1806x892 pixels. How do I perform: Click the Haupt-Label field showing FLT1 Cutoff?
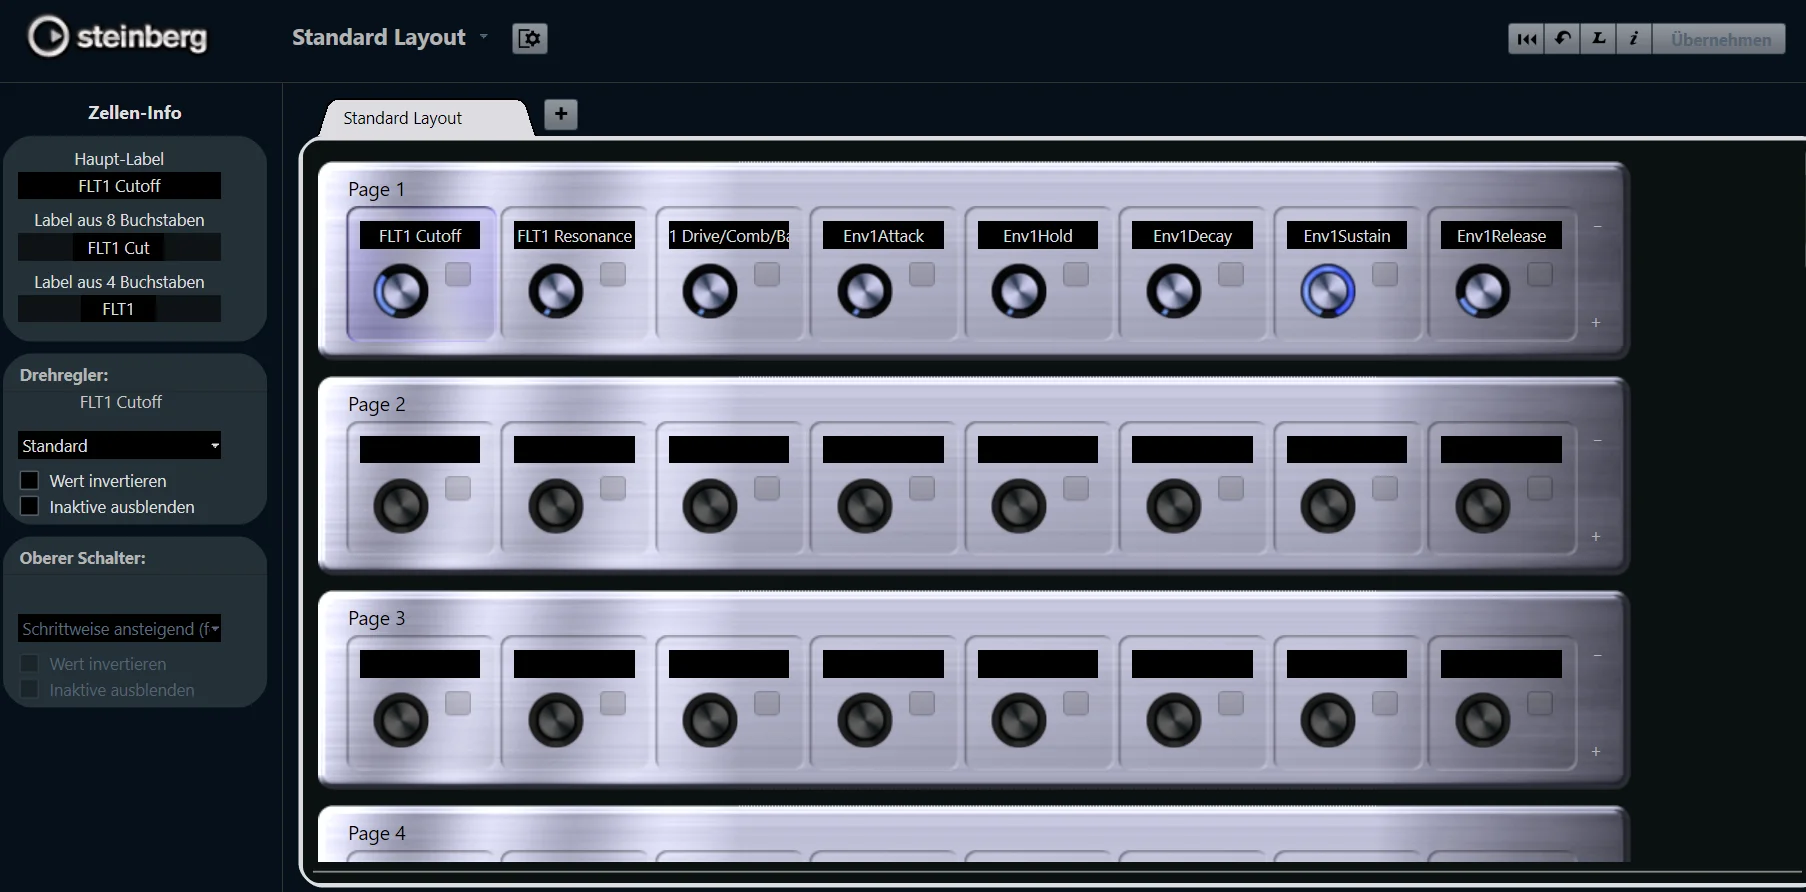(x=120, y=186)
